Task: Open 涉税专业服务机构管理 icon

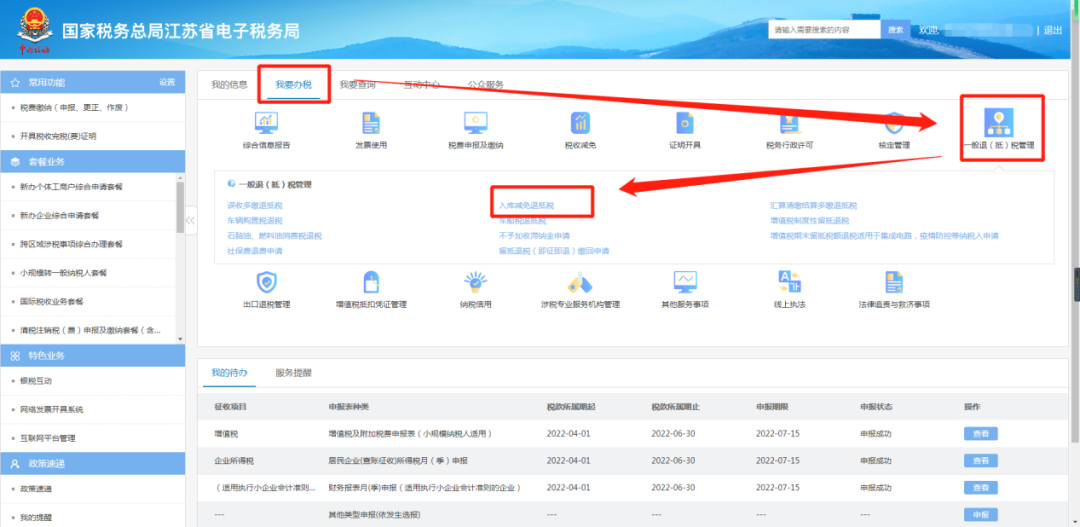Action: (x=580, y=282)
